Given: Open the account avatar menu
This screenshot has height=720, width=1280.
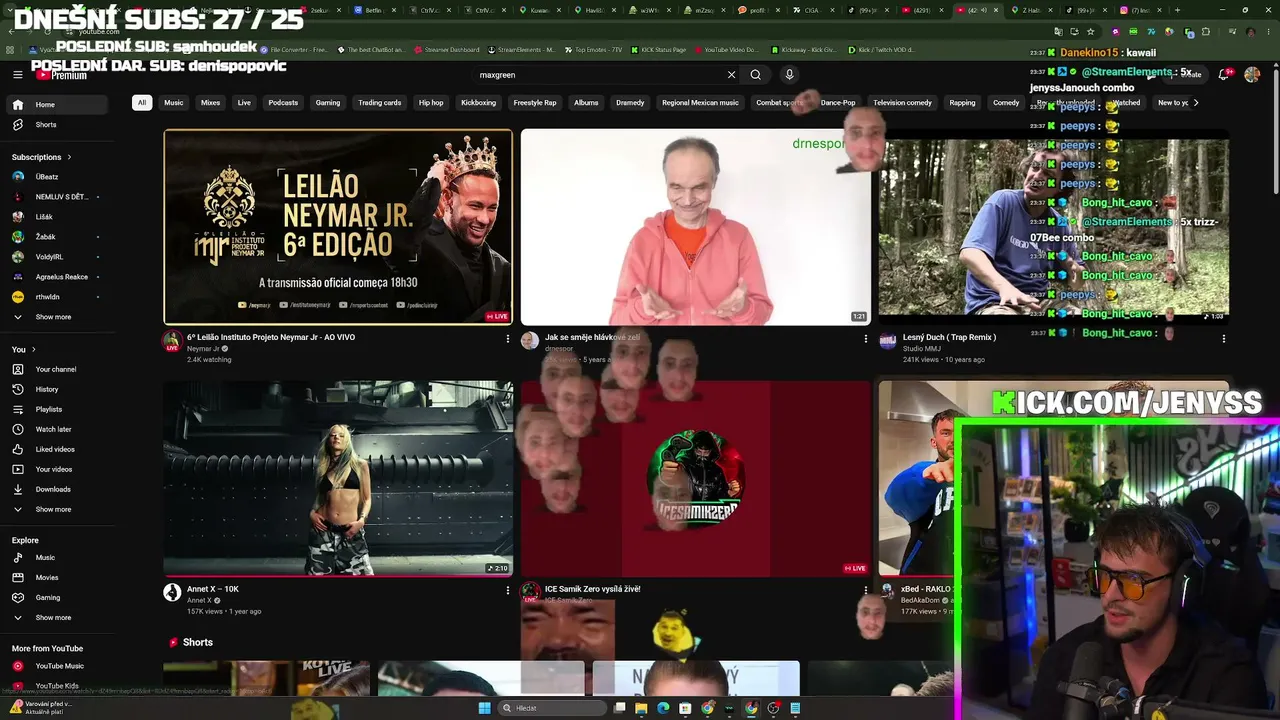Looking at the screenshot, I should [1252, 75].
